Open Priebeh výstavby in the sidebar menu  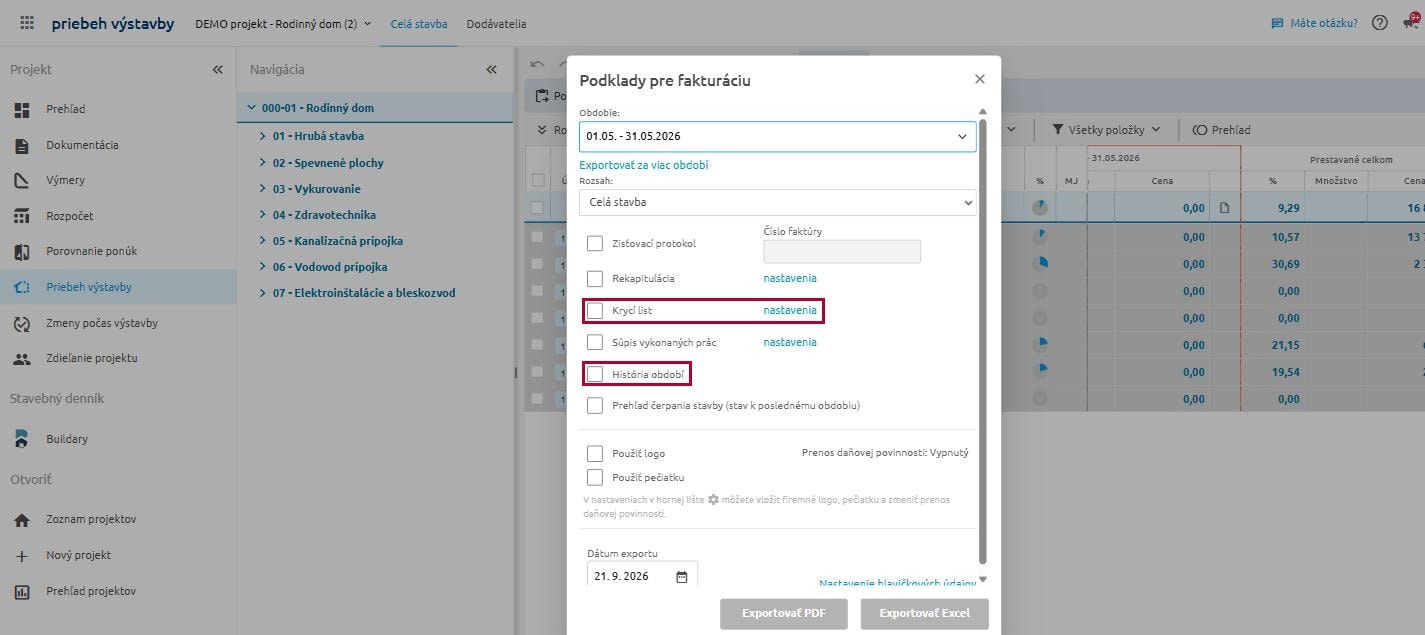click(x=118, y=287)
